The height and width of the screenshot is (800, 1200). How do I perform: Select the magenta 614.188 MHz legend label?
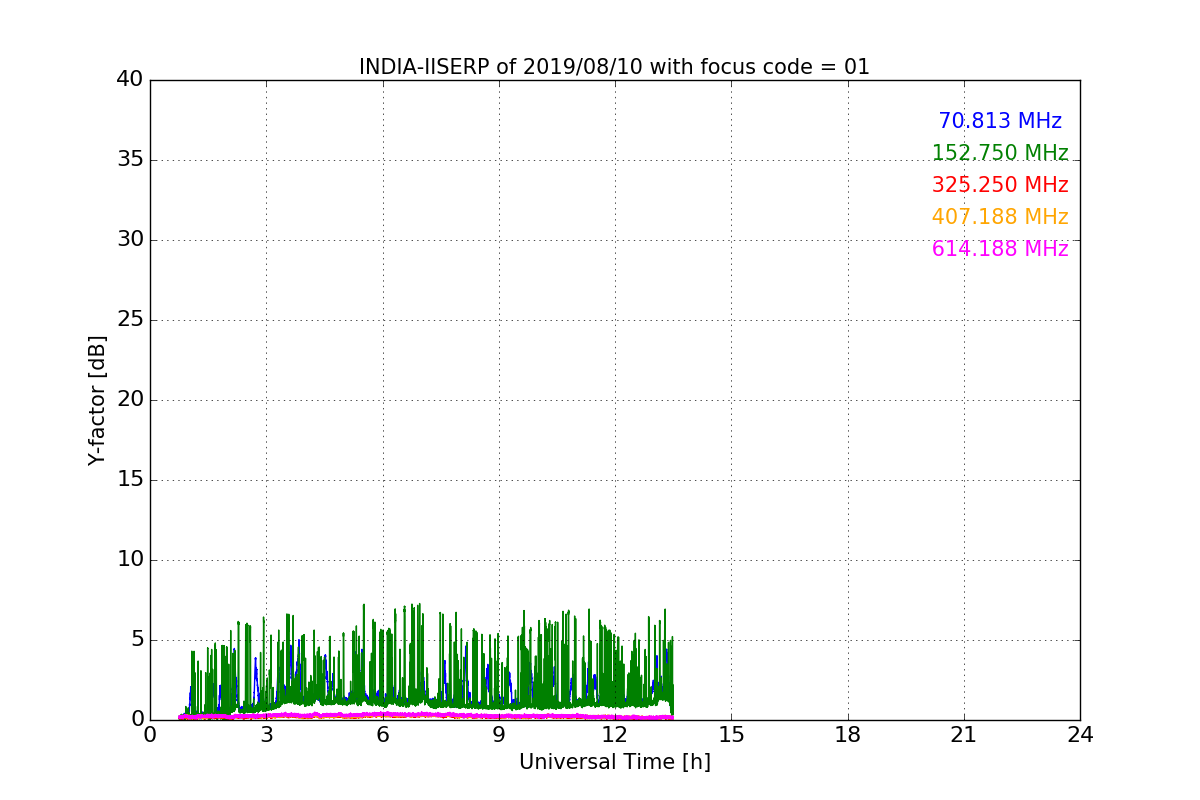coord(1000,249)
